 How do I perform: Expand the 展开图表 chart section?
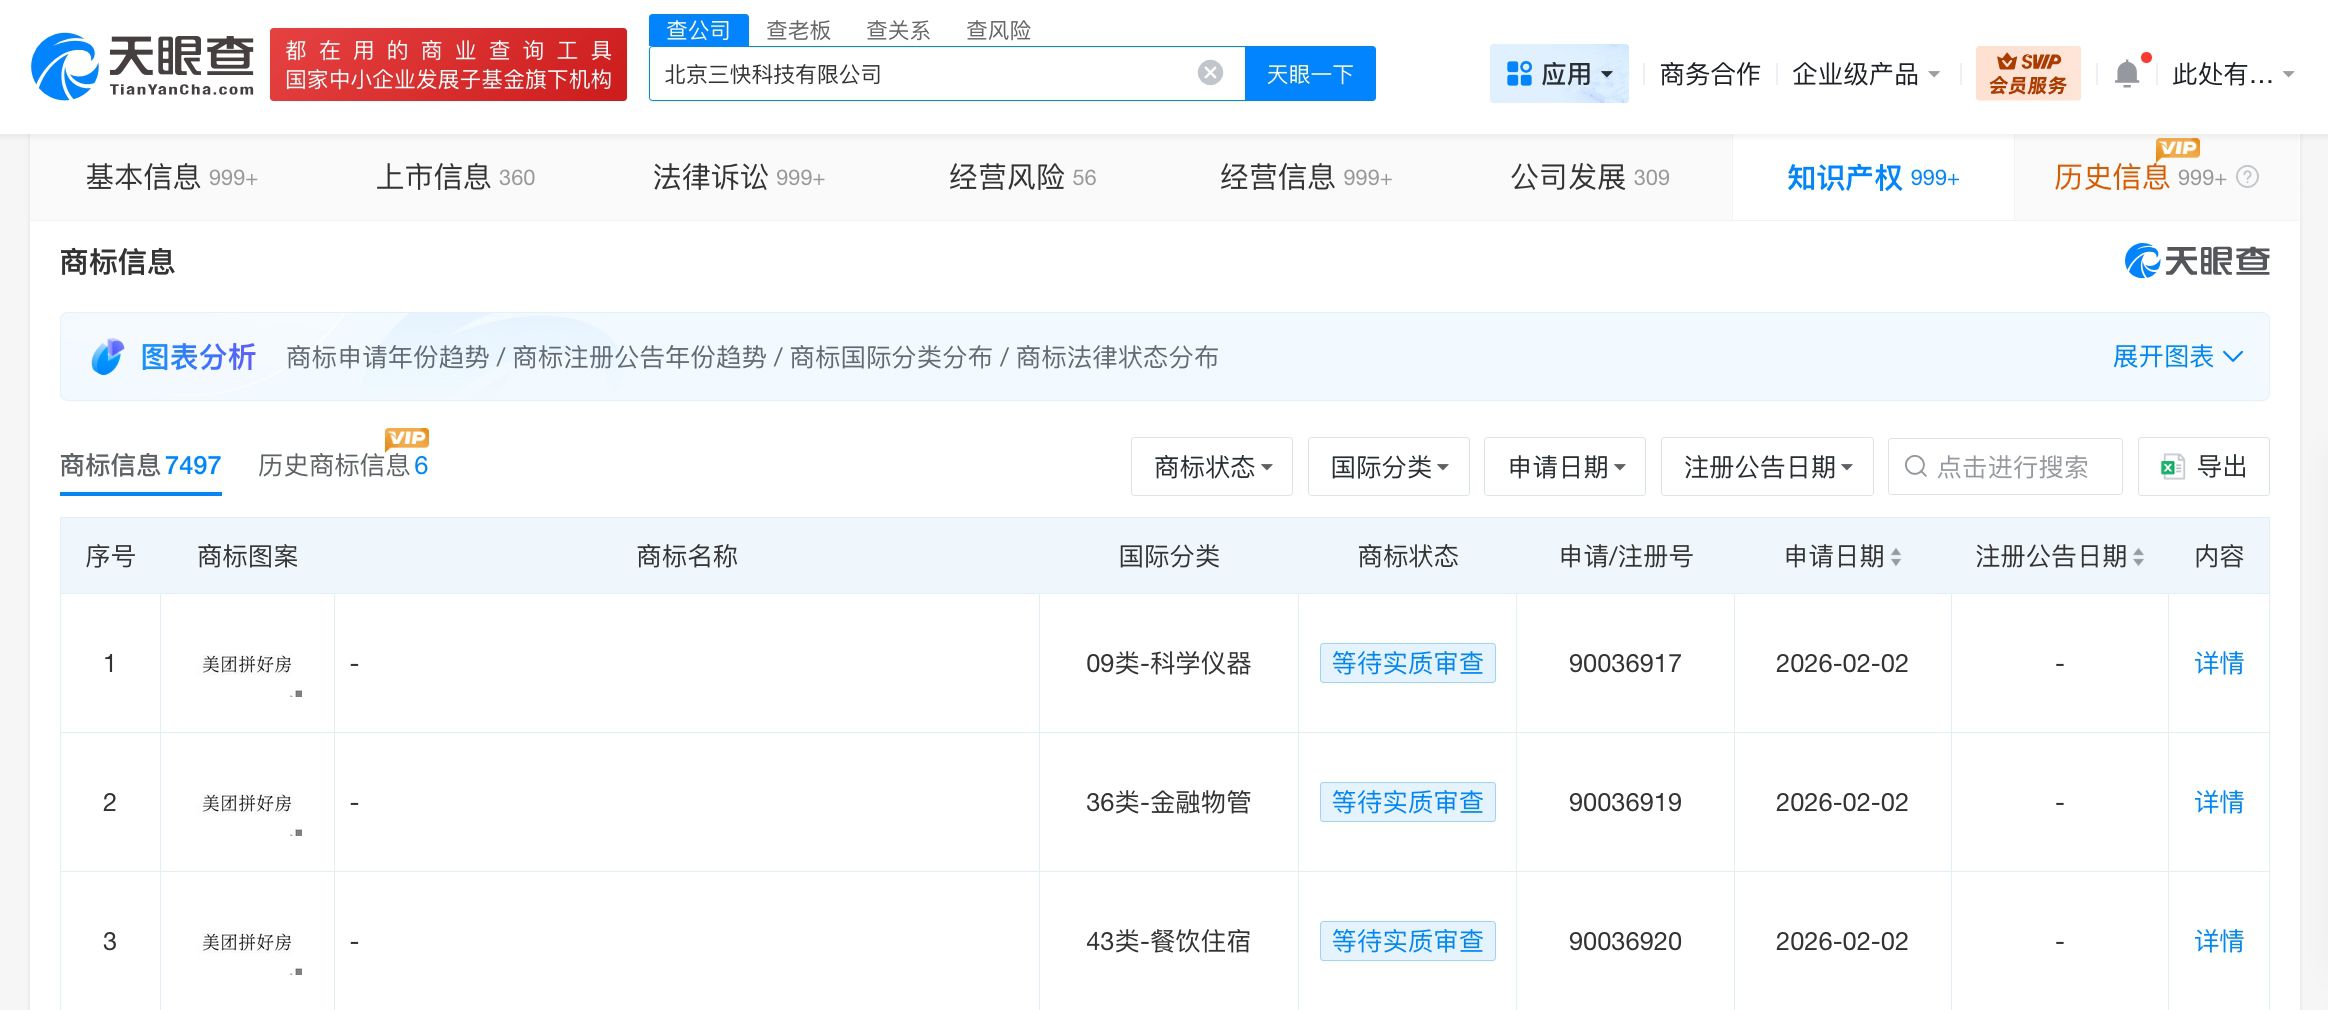(2177, 357)
